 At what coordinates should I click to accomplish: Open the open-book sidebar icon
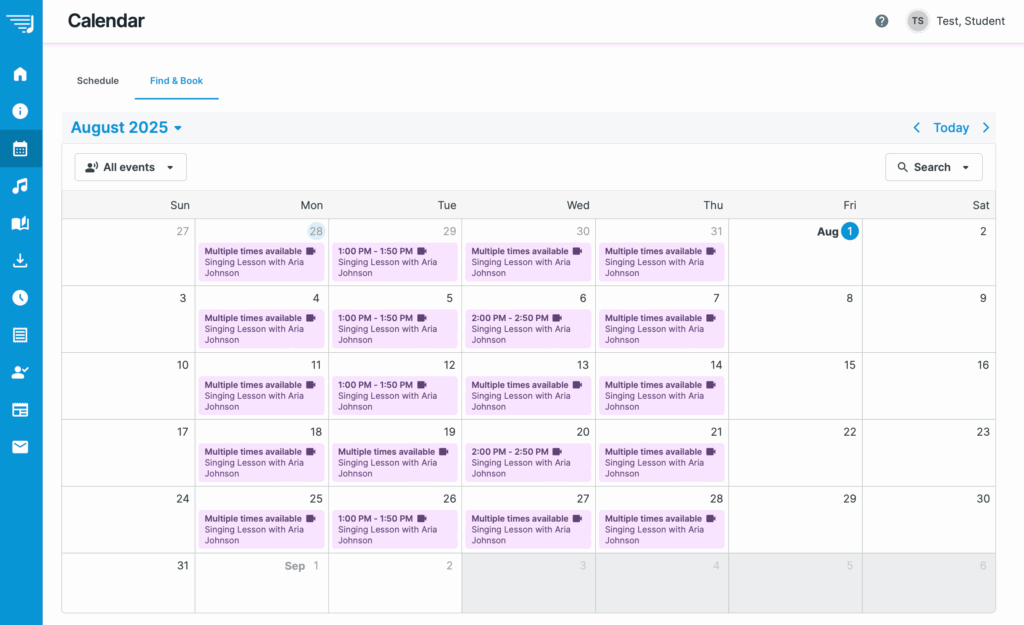(x=20, y=224)
